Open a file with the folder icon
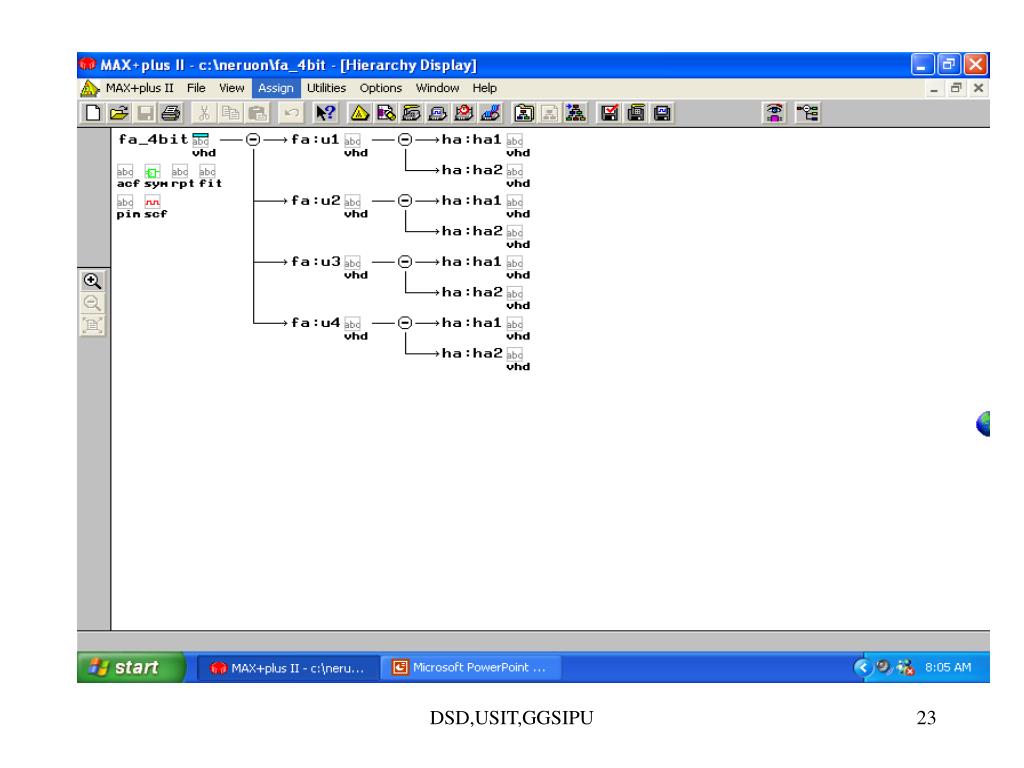Viewport: 1024px width, 768px height. [119, 113]
